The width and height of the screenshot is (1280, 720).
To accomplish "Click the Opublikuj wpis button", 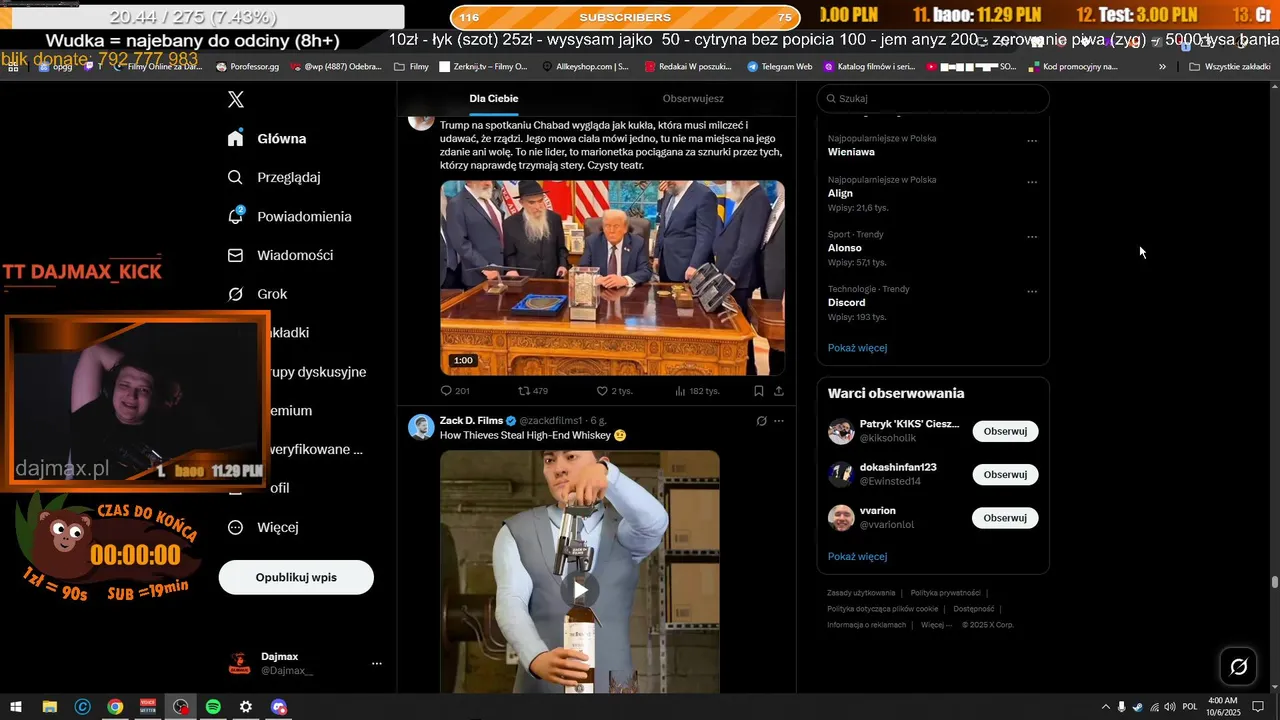I will coord(296,577).
